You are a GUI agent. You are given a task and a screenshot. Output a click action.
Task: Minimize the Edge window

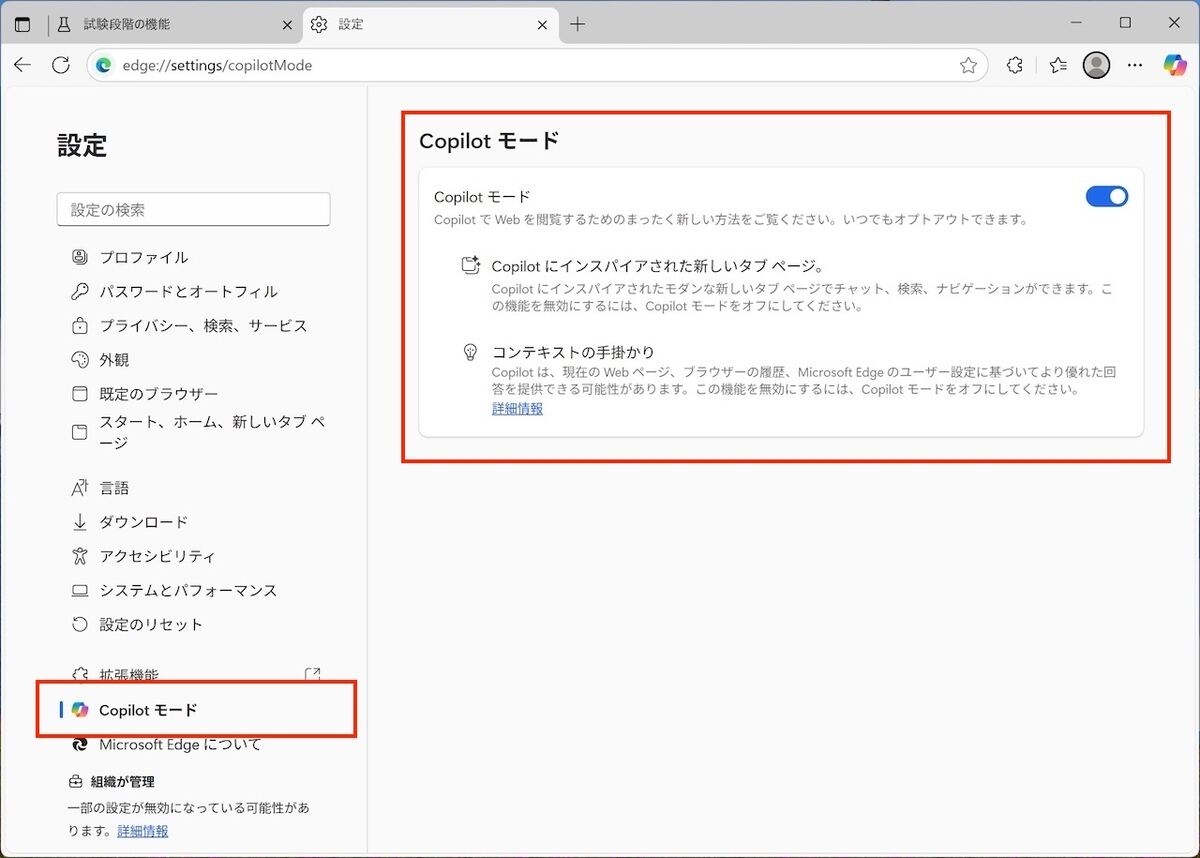point(1076,22)
